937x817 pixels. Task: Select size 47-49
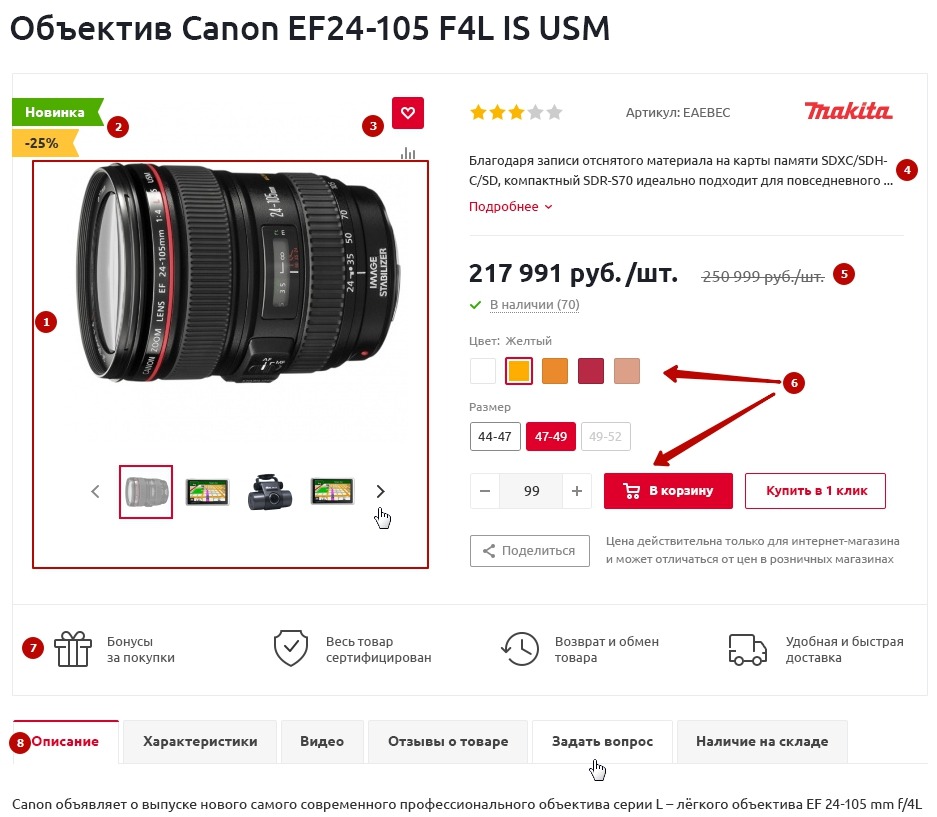[550, 436]
